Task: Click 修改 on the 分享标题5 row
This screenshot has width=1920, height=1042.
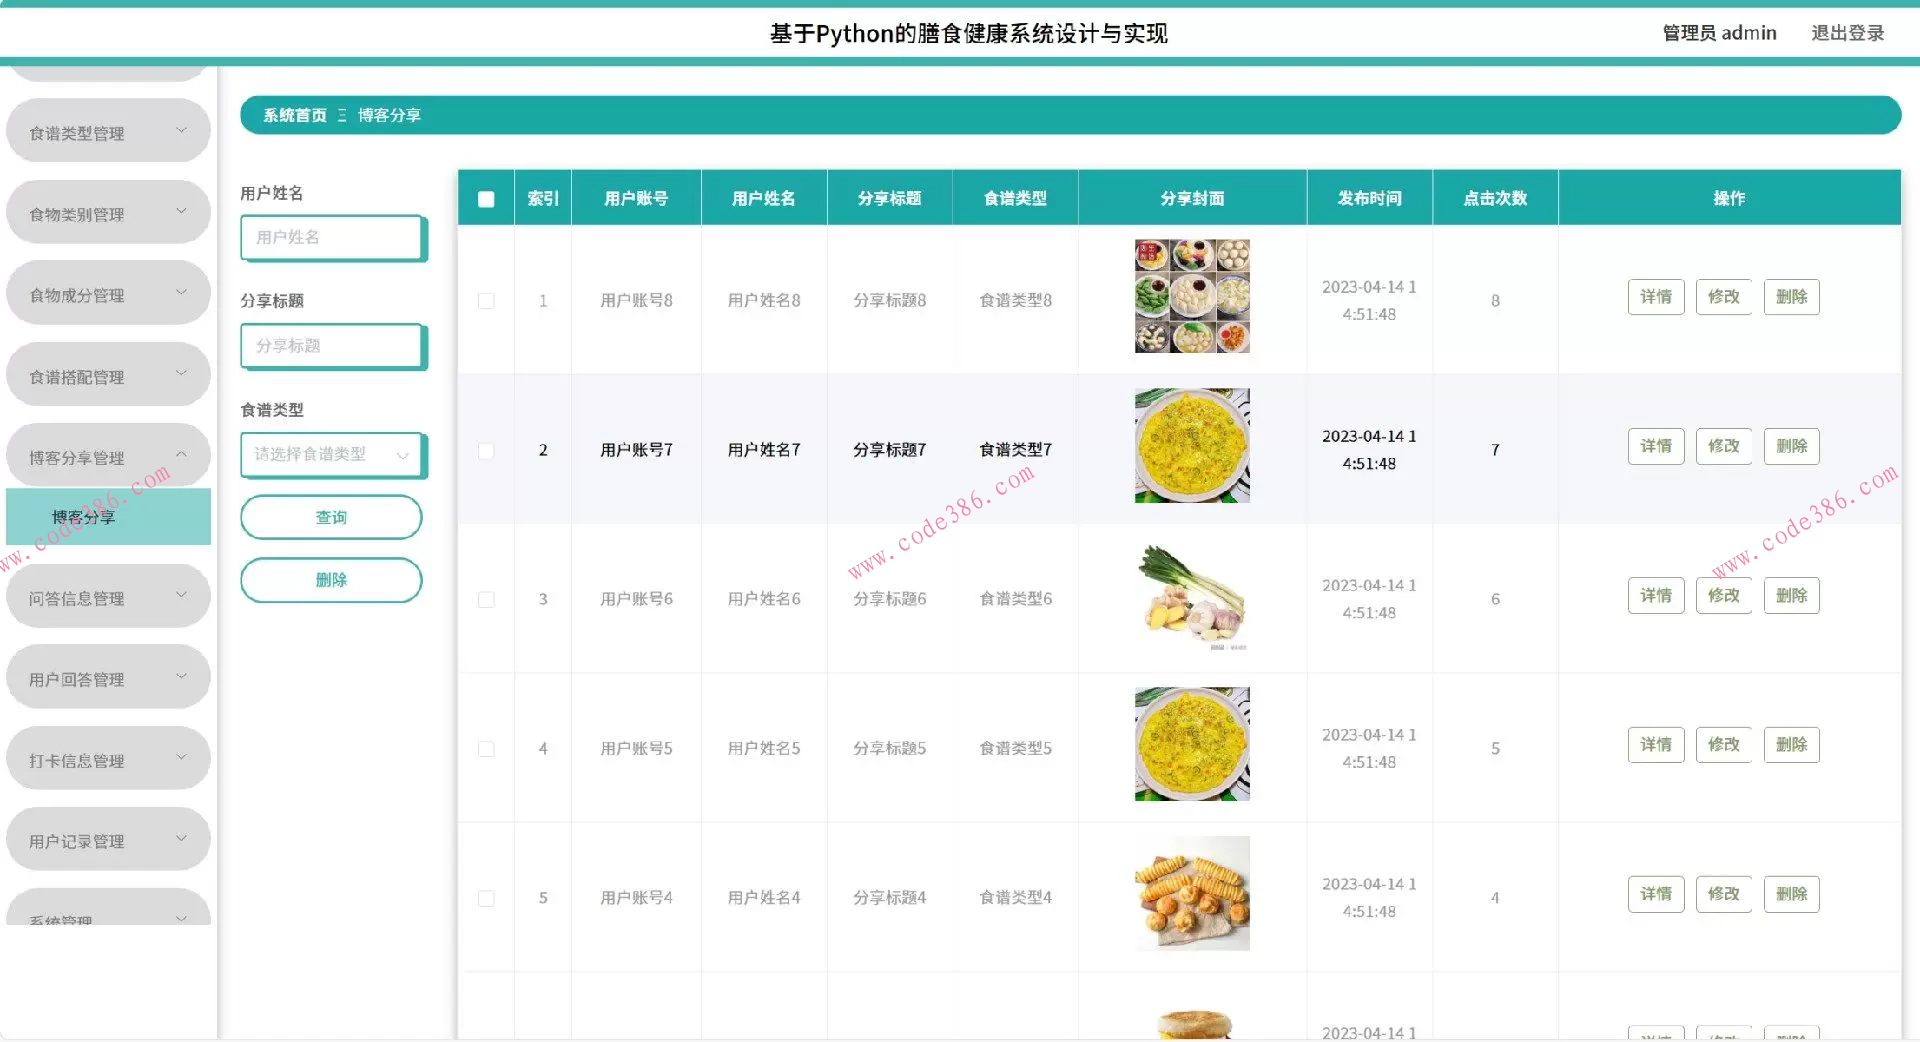Action: coord(1723,744)
